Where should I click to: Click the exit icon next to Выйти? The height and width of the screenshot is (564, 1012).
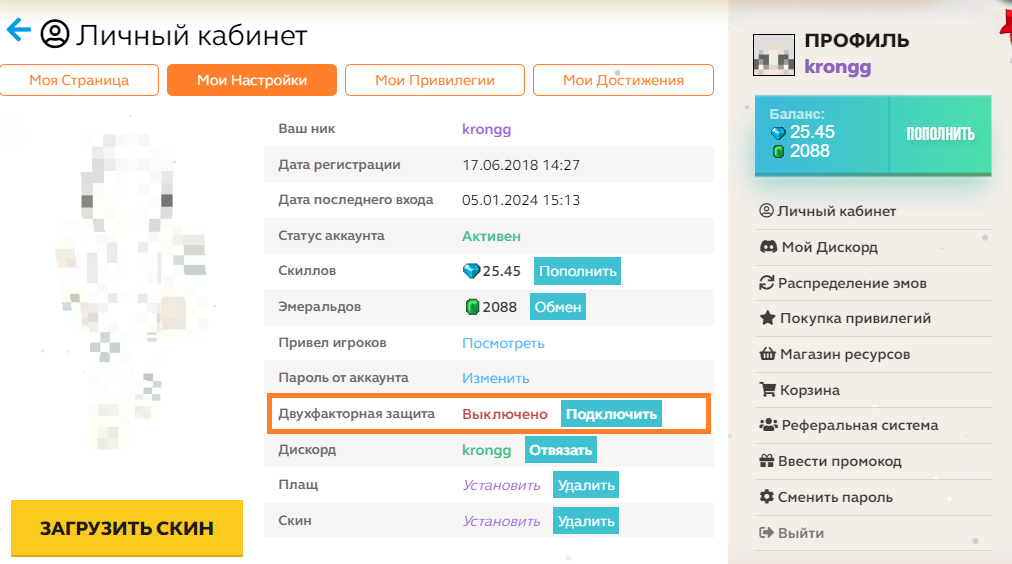pos(766,532)
